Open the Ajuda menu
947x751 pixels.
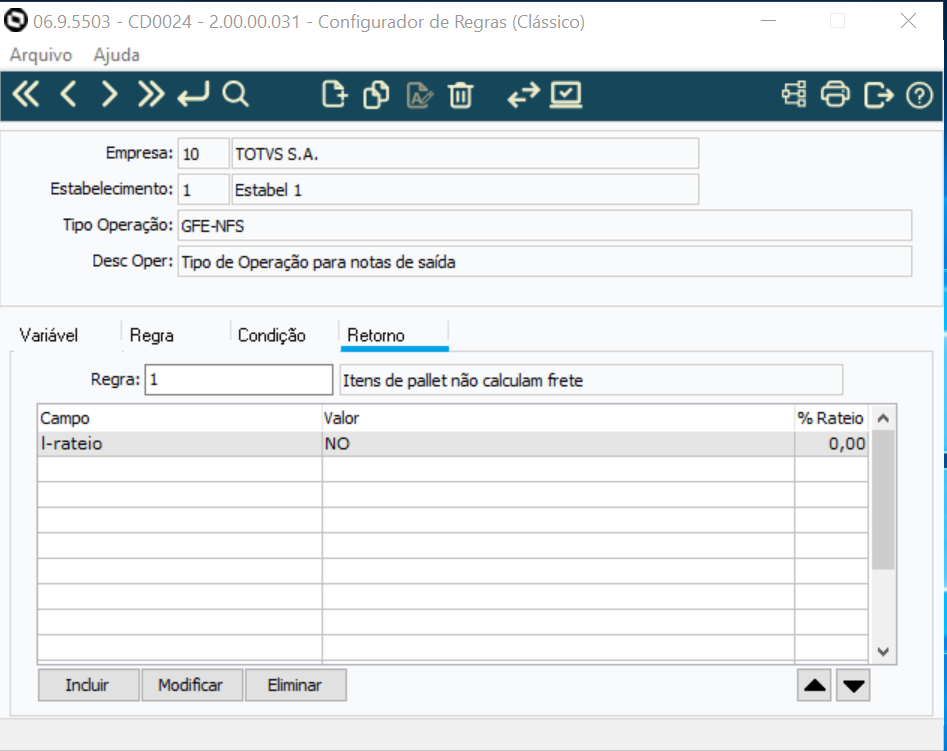point(117,55)
